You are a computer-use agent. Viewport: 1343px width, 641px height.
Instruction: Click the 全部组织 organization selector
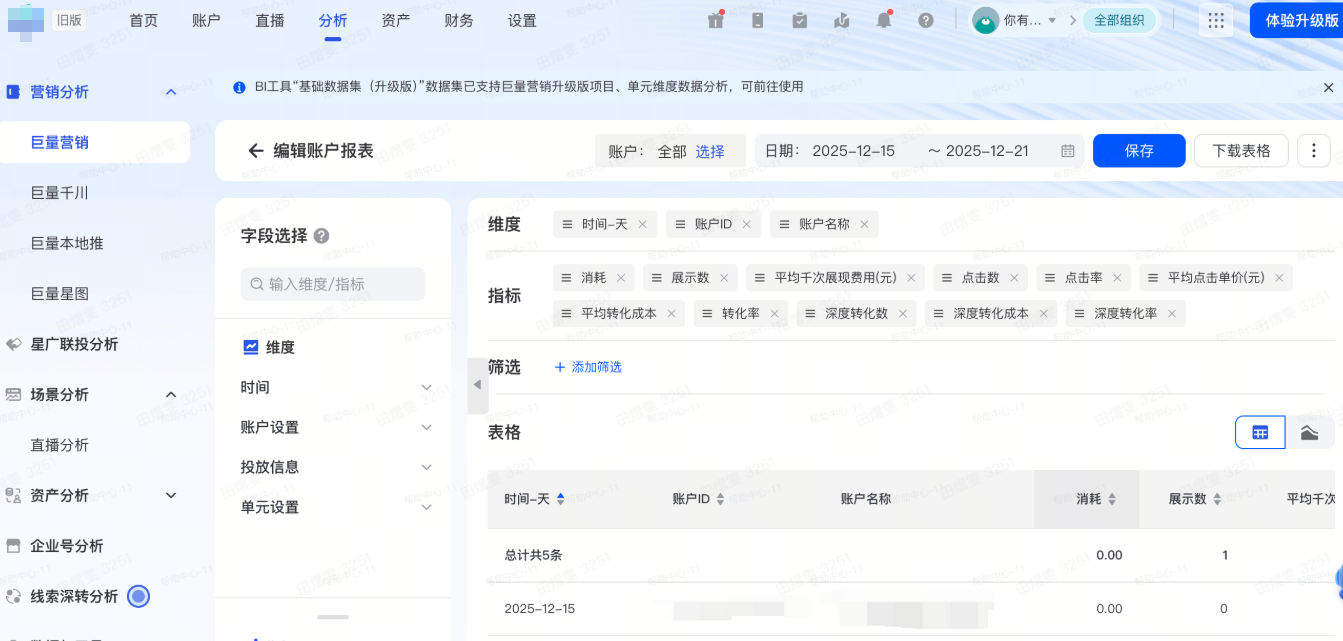click(x=1120, y=20)
